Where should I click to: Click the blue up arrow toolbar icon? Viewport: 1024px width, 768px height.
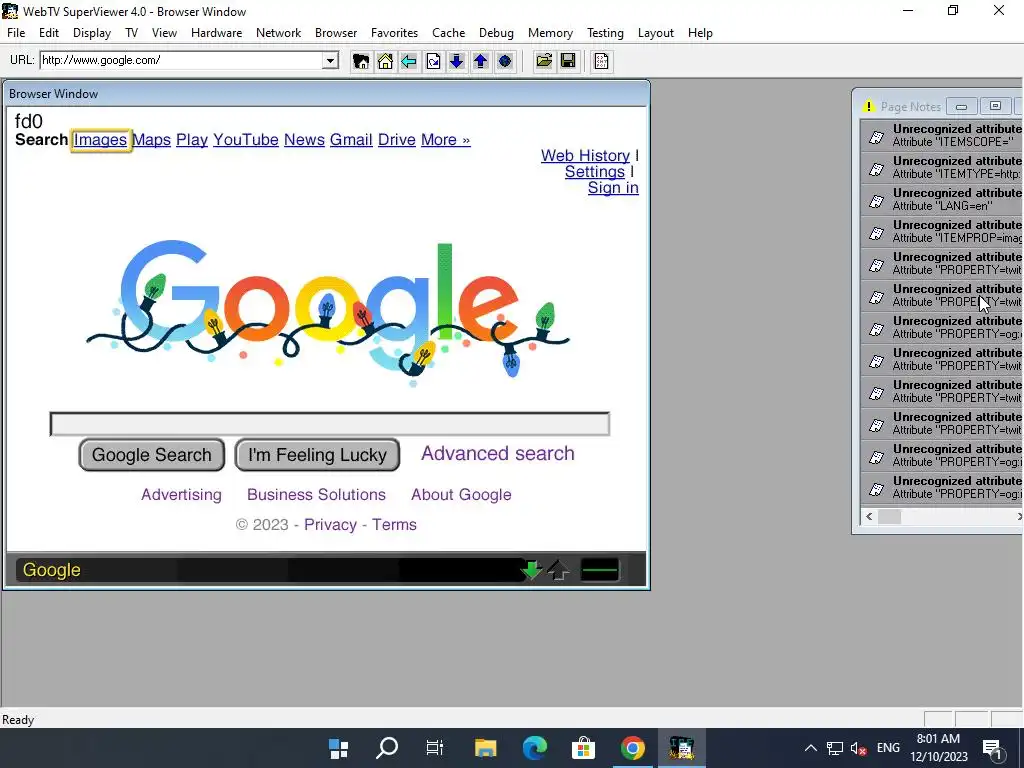pyautogui.click(x=481, y=61)
